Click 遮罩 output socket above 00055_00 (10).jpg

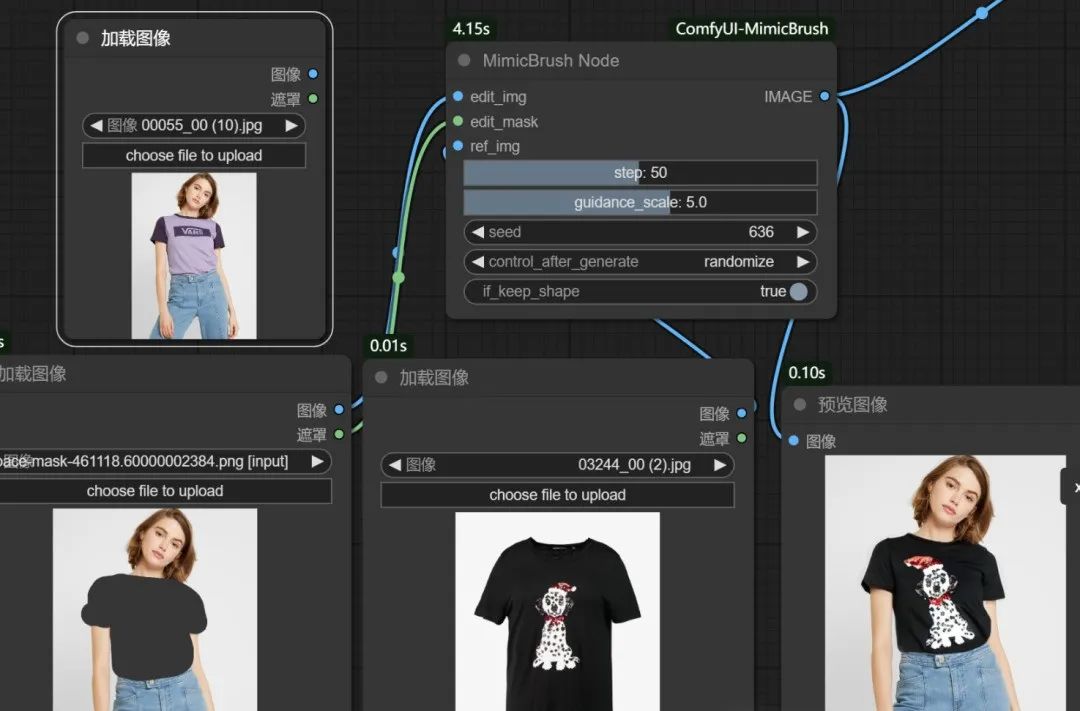(x=313, y=99)
